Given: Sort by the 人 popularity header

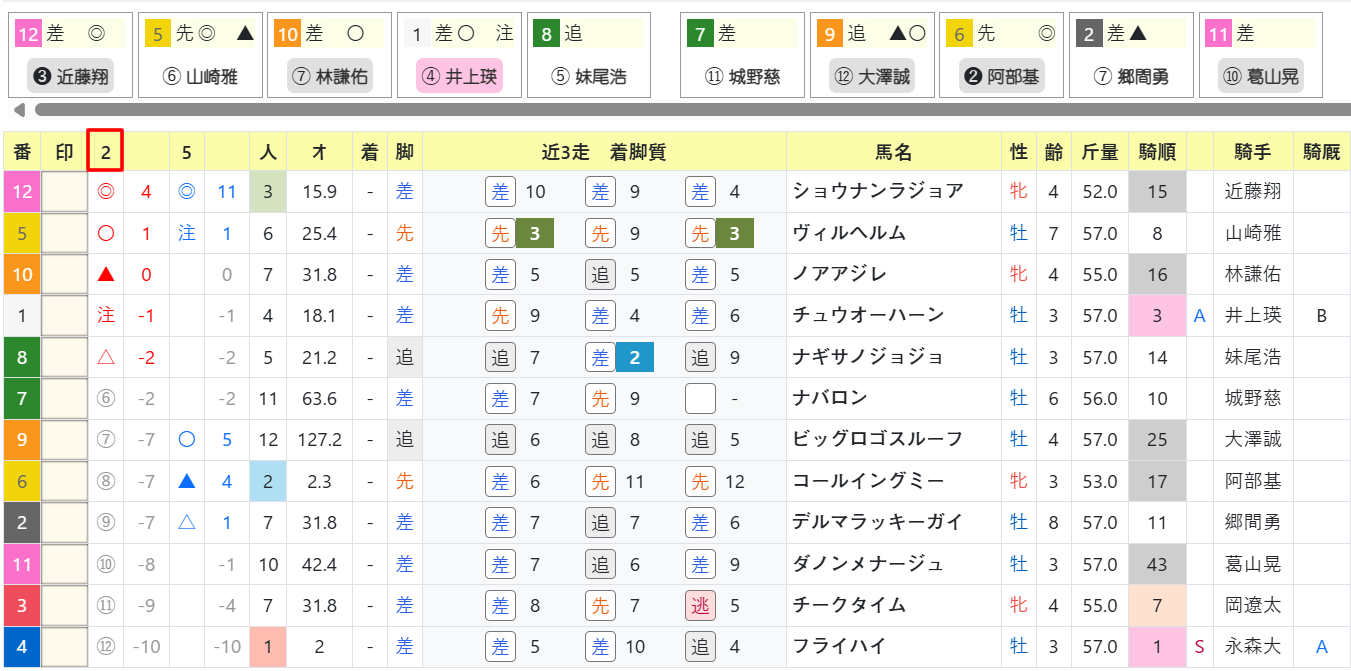Looking at the screenshot, I should click(268, 153).
